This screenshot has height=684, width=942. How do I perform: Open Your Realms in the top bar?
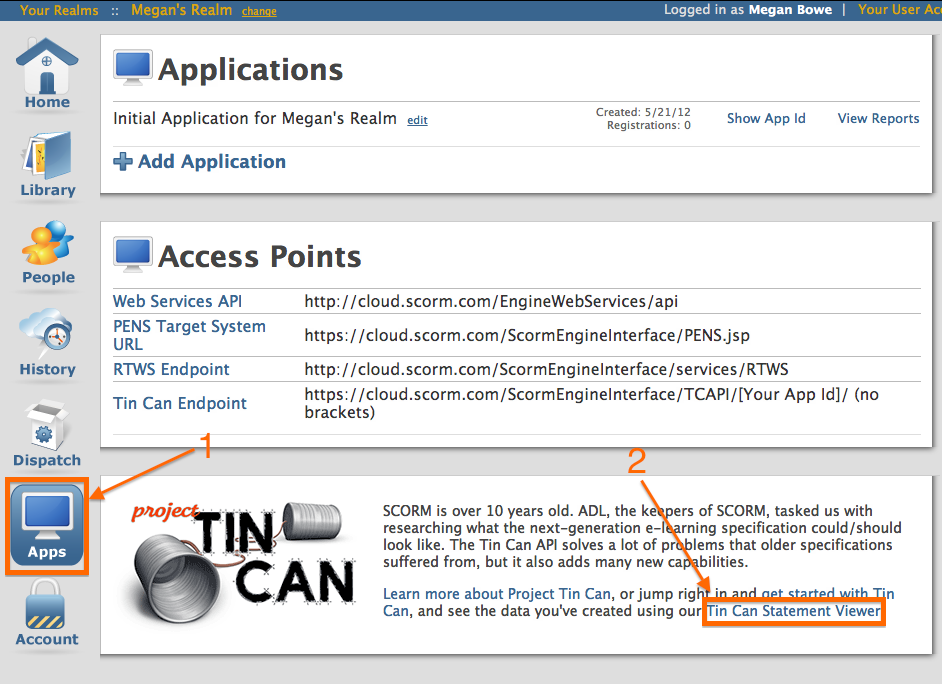coord(59,9)
